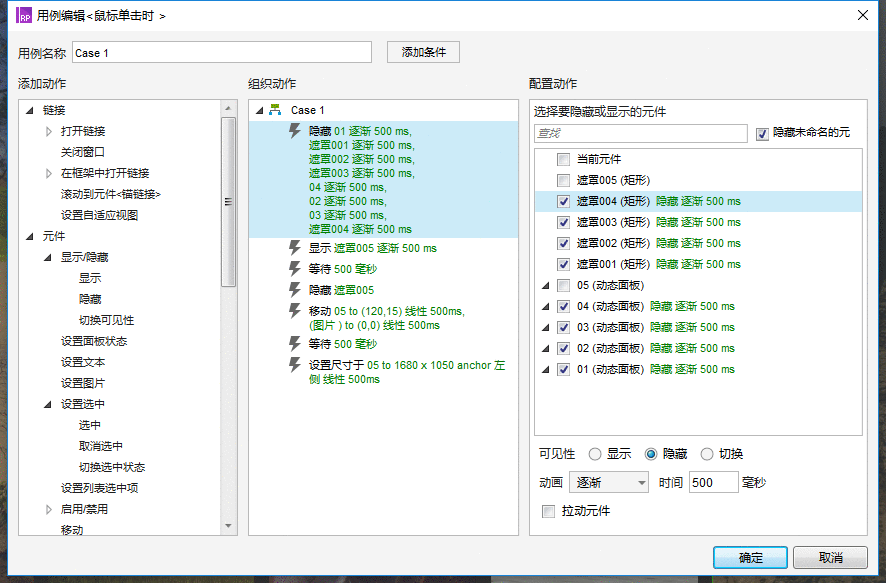Expand the 05 (动态面板) tree node
The image size is (886, 583).
(545, 285)
